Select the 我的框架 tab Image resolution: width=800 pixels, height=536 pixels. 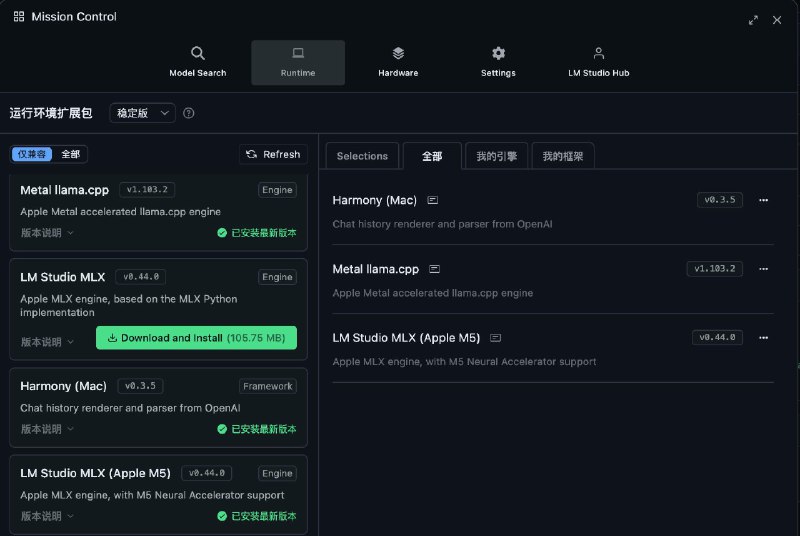563,156
